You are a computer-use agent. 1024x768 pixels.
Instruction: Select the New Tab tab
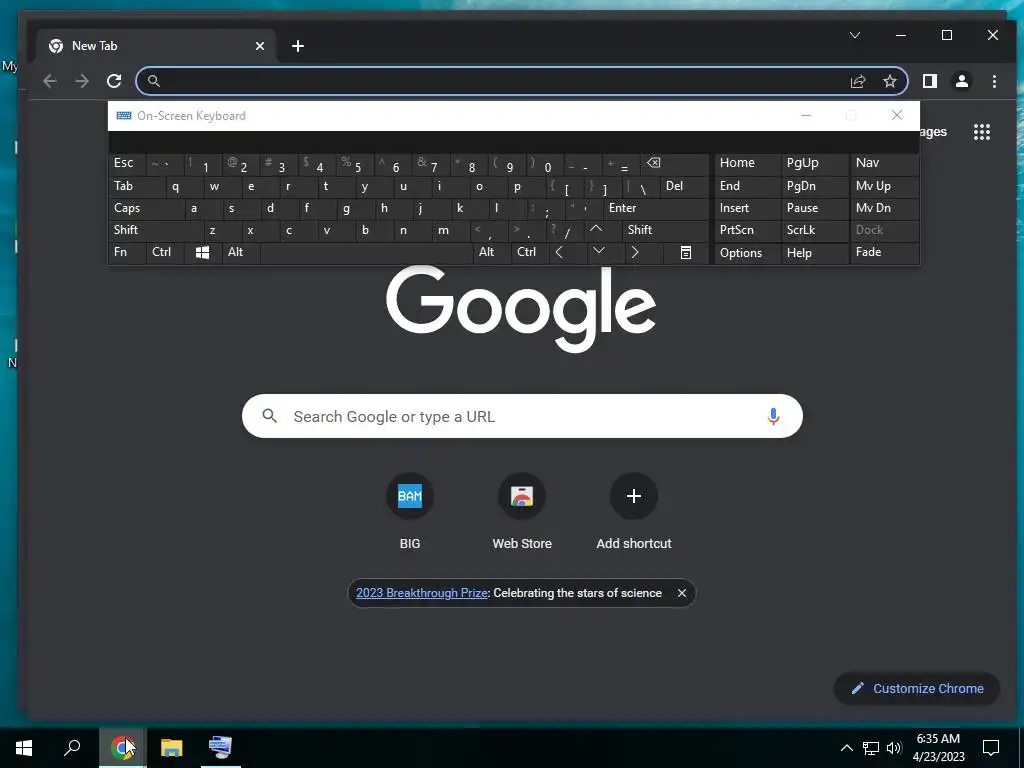coord(157,46)
